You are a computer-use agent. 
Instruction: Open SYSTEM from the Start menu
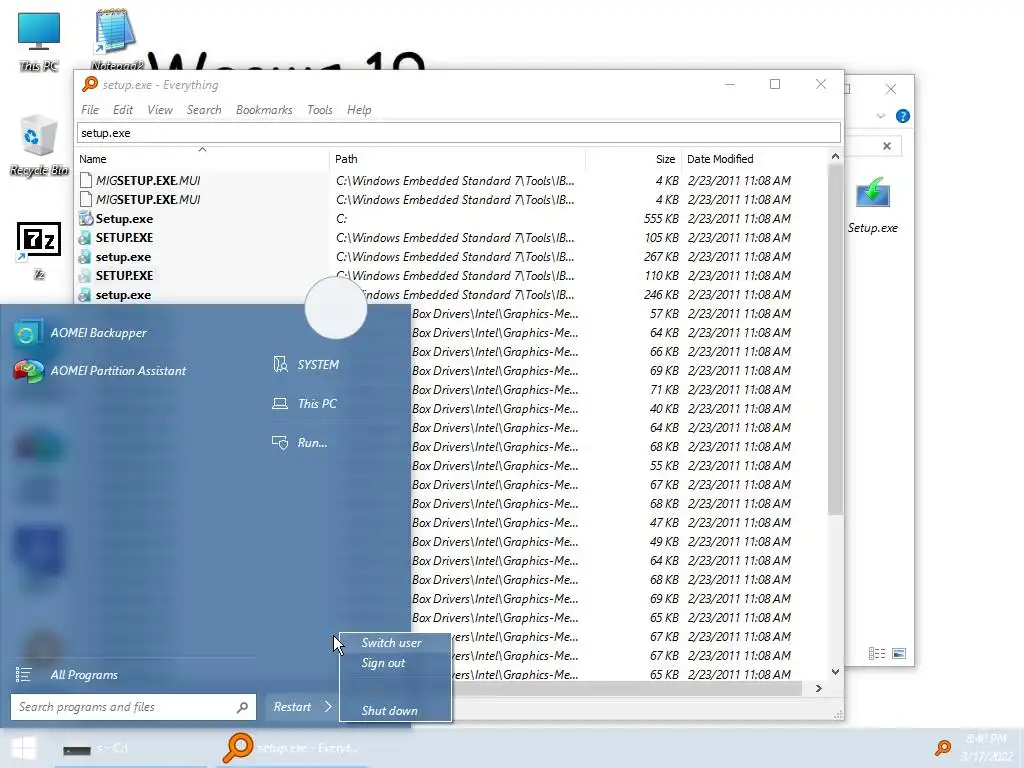pyautogui.click(x=306, y=364)
